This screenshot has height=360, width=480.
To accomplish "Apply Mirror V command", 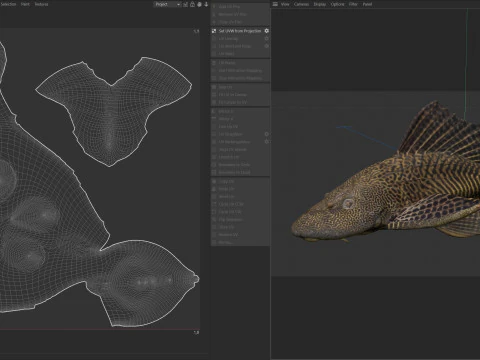I will pos(240,119).
